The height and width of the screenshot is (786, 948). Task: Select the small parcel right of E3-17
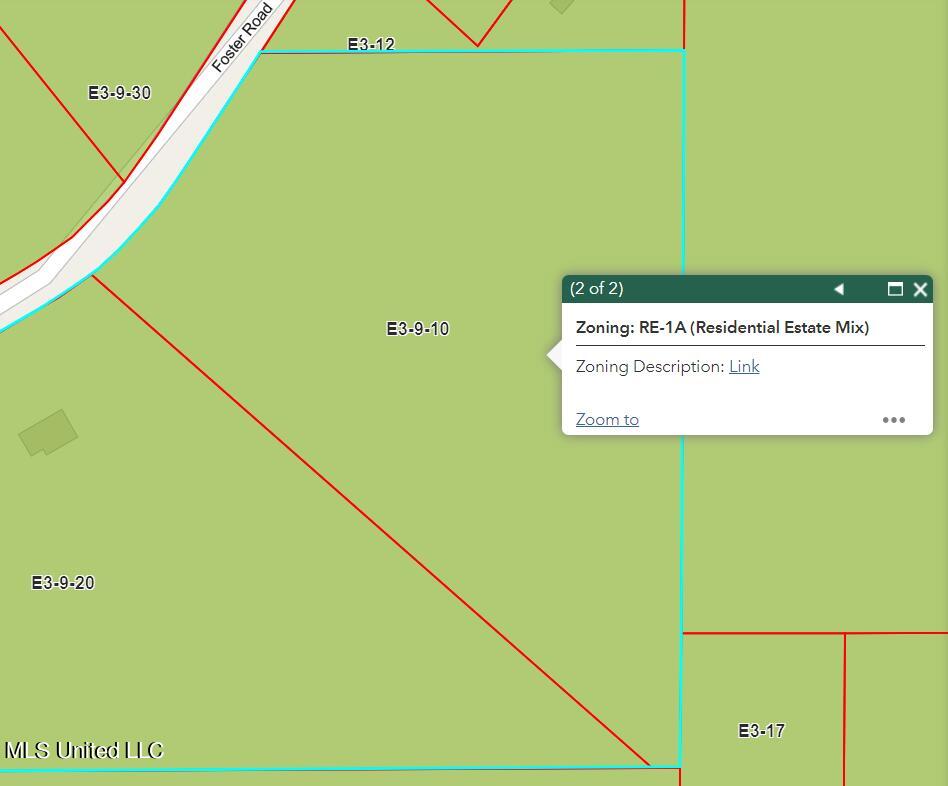pos(896,710)
